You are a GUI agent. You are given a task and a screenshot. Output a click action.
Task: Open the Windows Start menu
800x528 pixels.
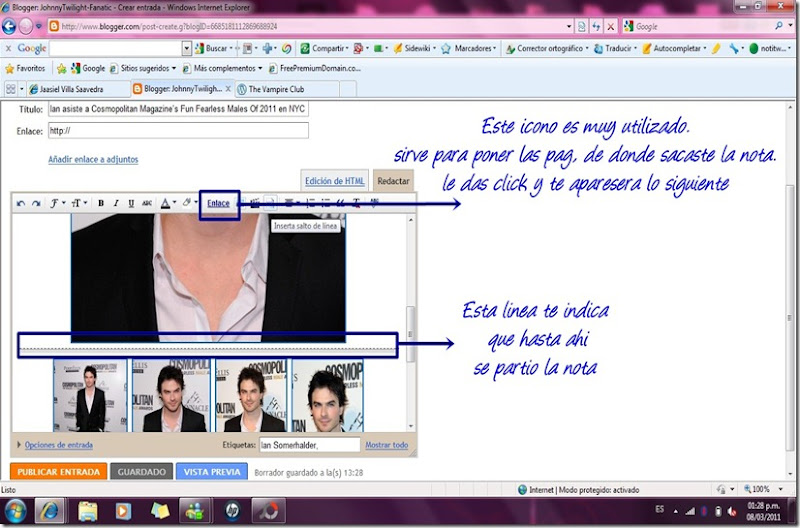coord(15,511)
